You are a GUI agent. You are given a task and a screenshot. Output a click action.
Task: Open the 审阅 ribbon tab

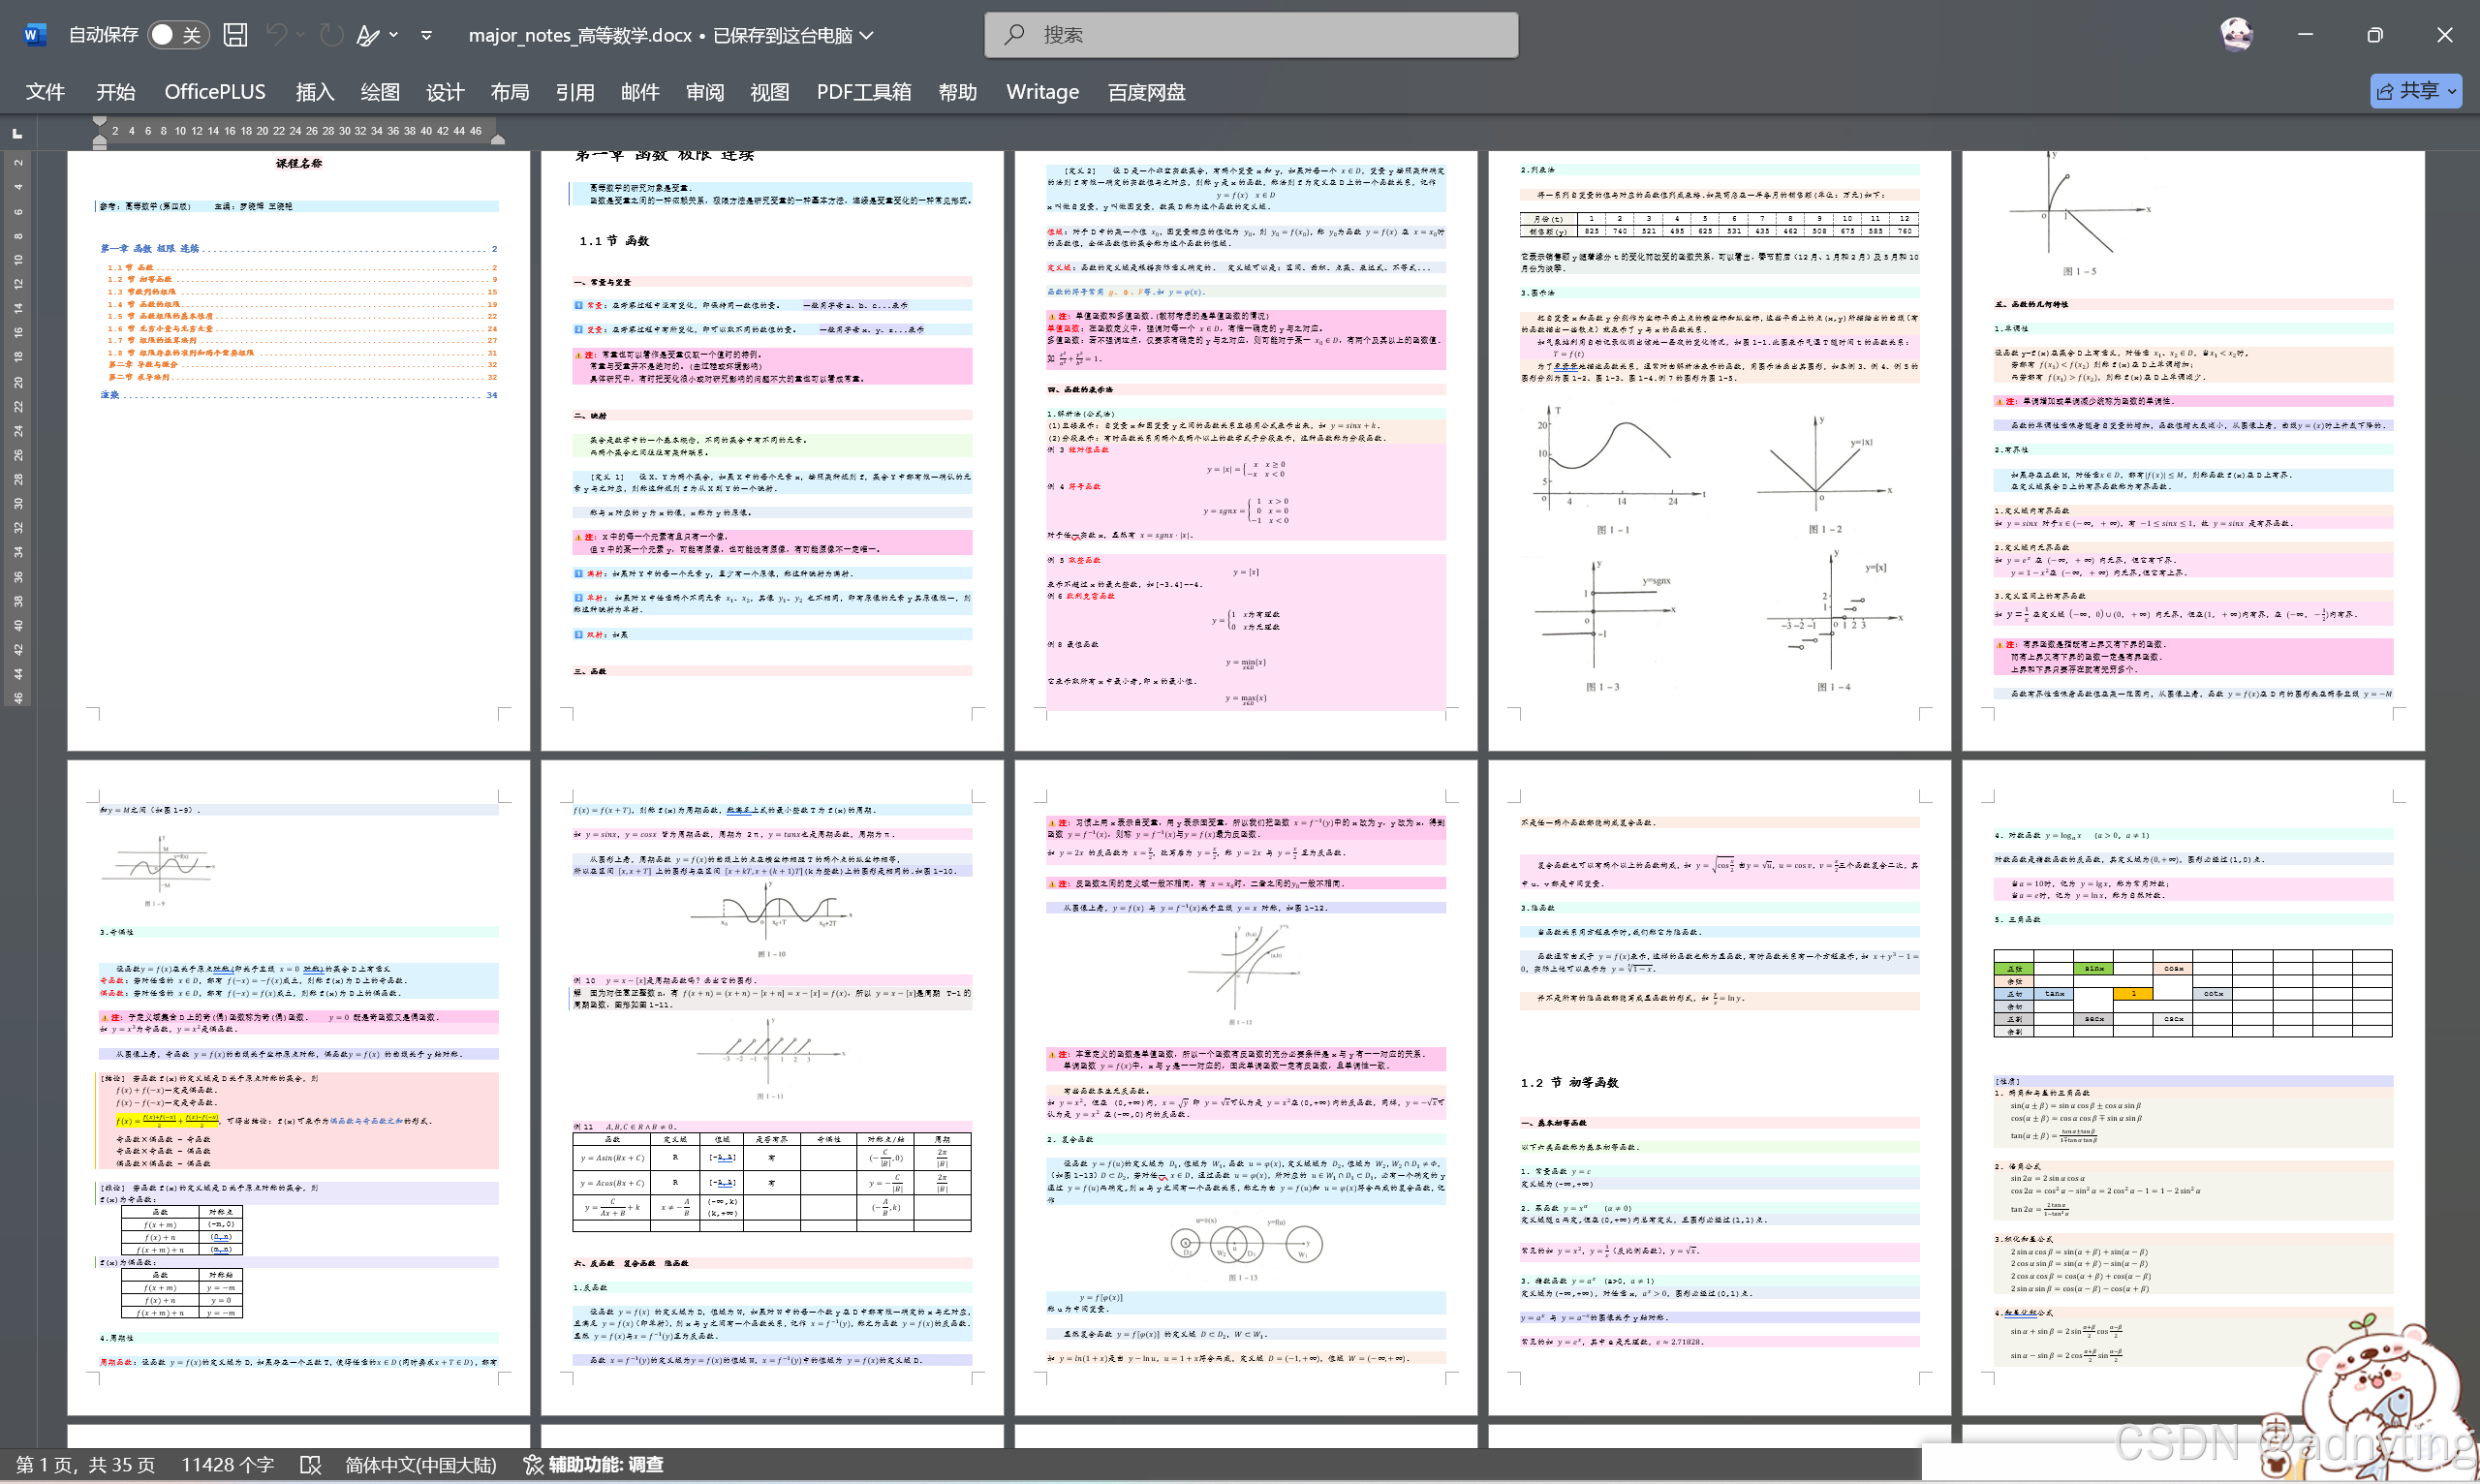704,92
